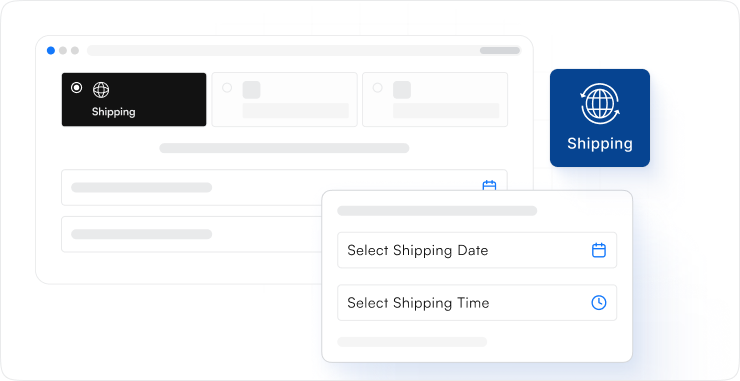This screenshot has height=381, width=740.
Task: Open the Select Shipping Date field
Action: (x=477, y=250)
